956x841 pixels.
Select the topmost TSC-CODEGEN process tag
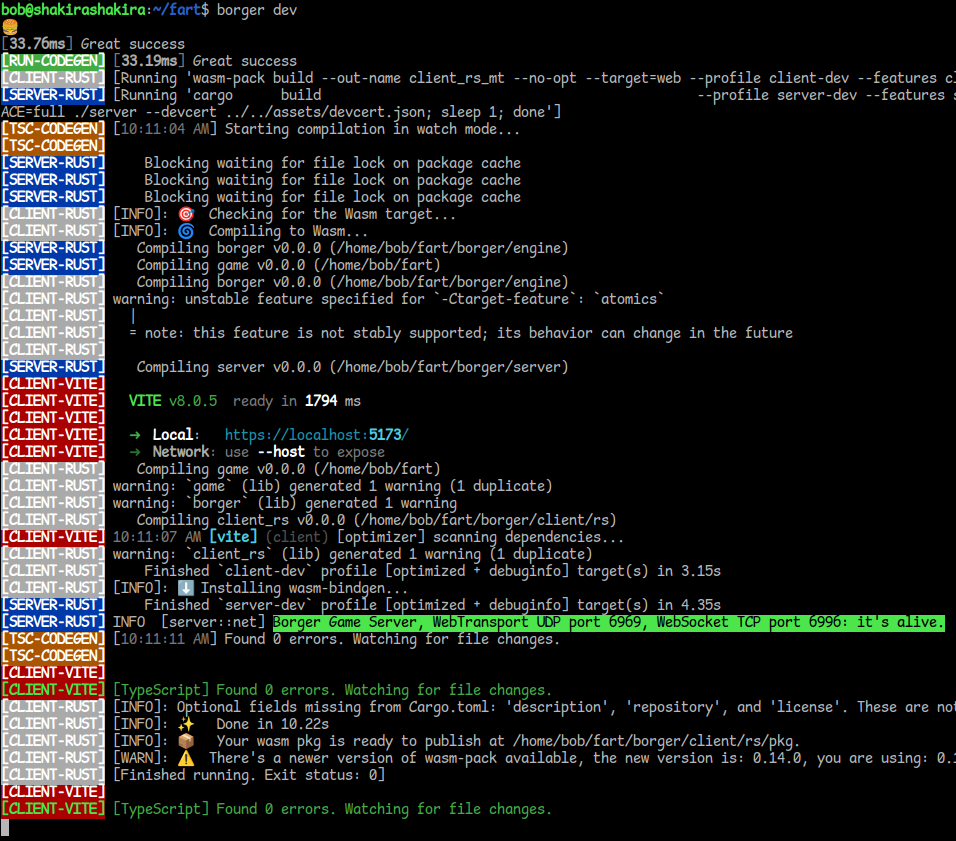(53, 128)
